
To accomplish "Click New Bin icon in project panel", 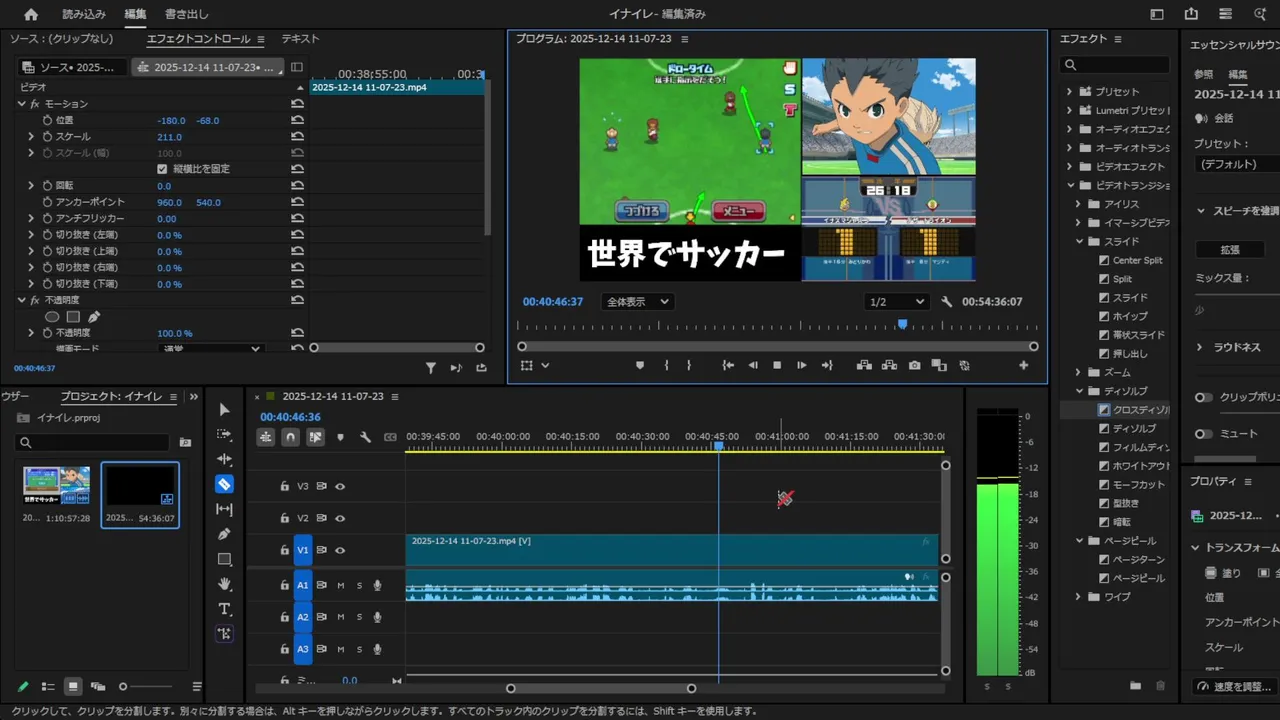I will click(x=185, y=442).
